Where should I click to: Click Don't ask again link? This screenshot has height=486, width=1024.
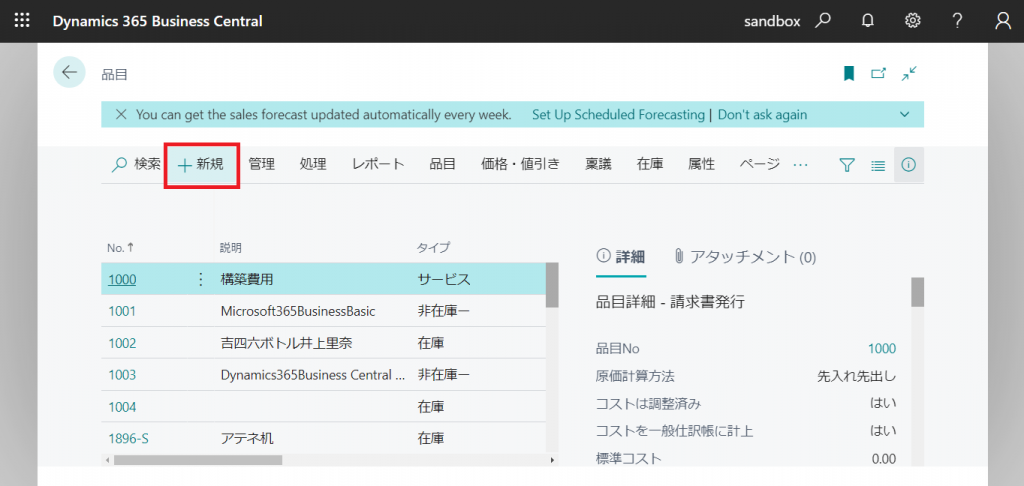762,114
